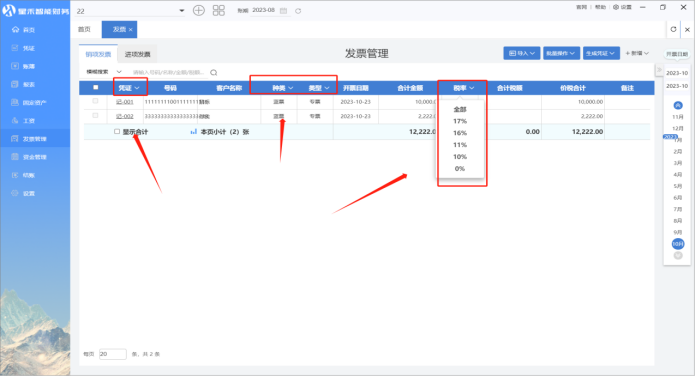Viewport: 695px width, 377px height.
Task: Click the bar chart icon near 本页小计
Action: coord(194,132)
